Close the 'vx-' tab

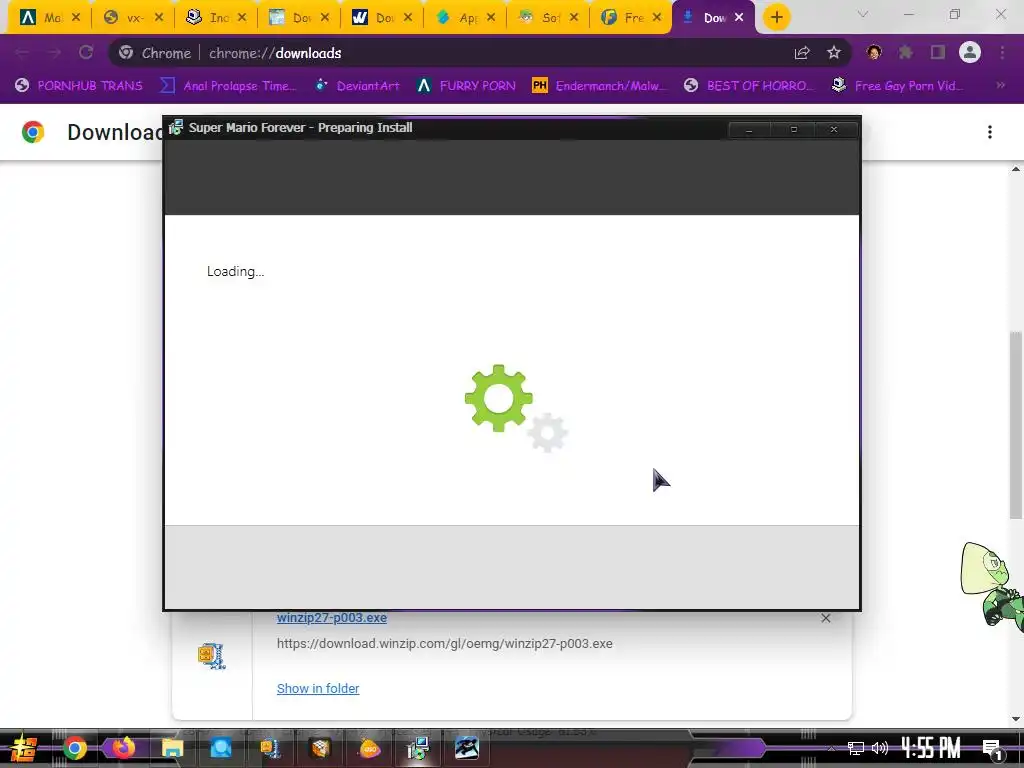[x=159, y=18]
